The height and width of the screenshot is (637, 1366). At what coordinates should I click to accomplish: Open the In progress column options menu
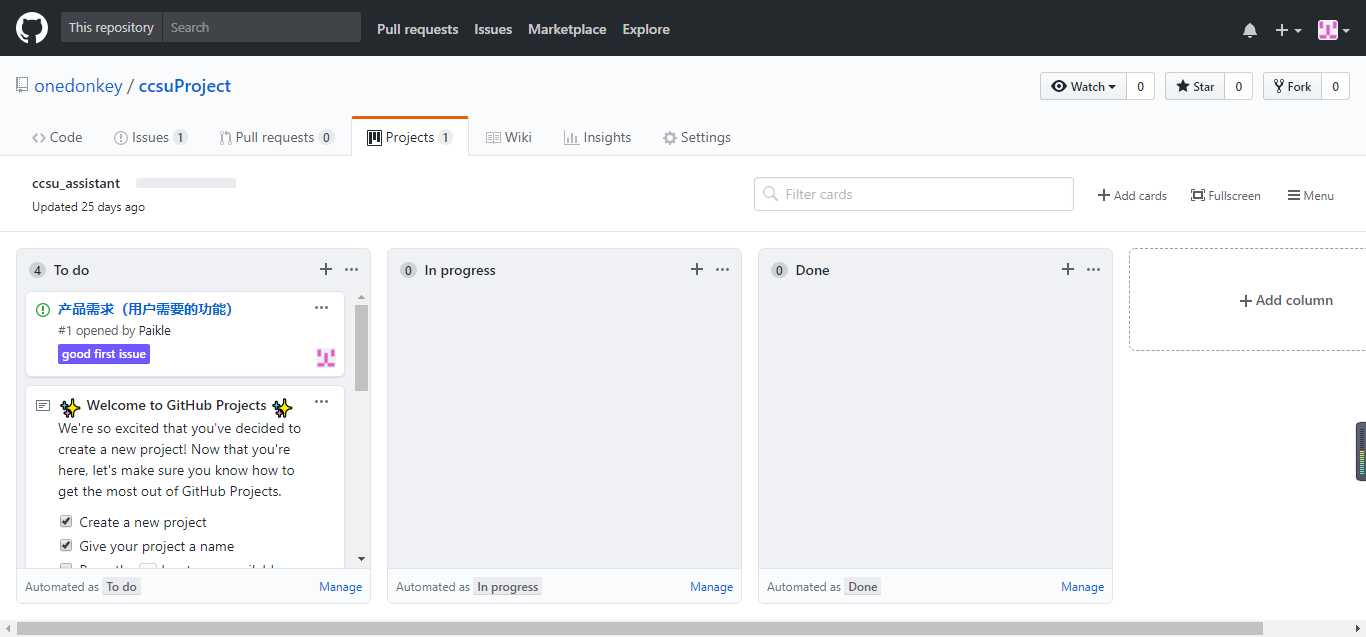pyautogui.click(x=722, y=269)
